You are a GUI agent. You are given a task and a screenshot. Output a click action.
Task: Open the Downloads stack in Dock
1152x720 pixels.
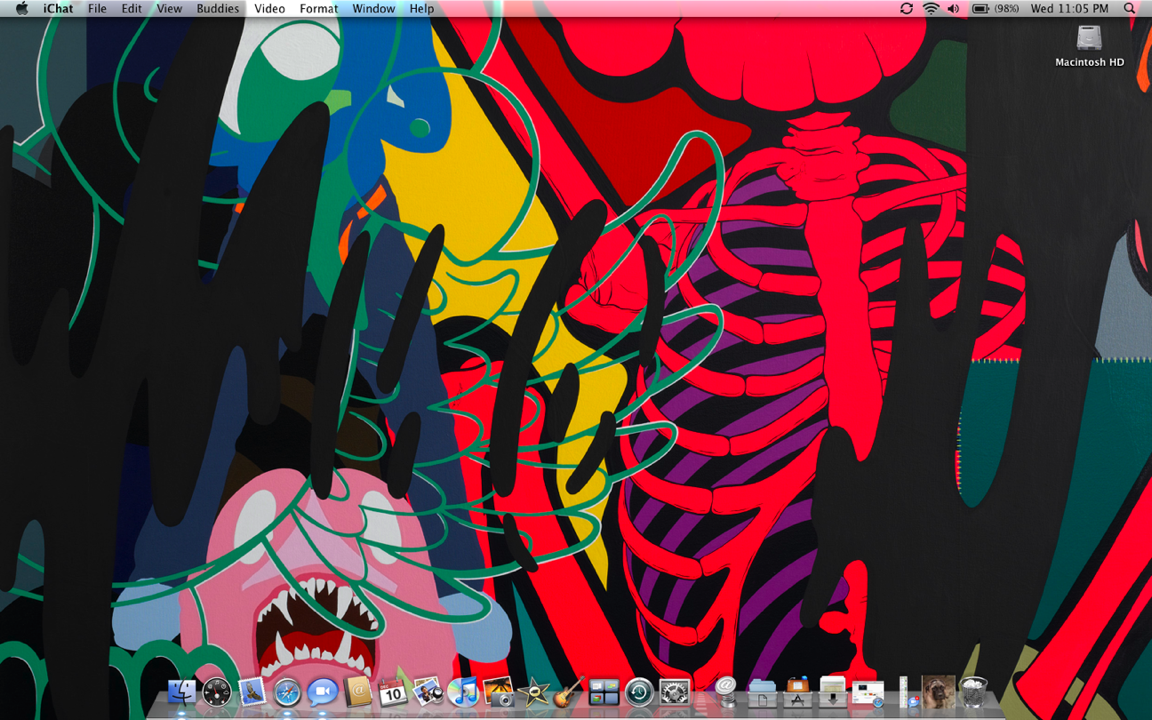pyautogui.click(x=832, y=692)
